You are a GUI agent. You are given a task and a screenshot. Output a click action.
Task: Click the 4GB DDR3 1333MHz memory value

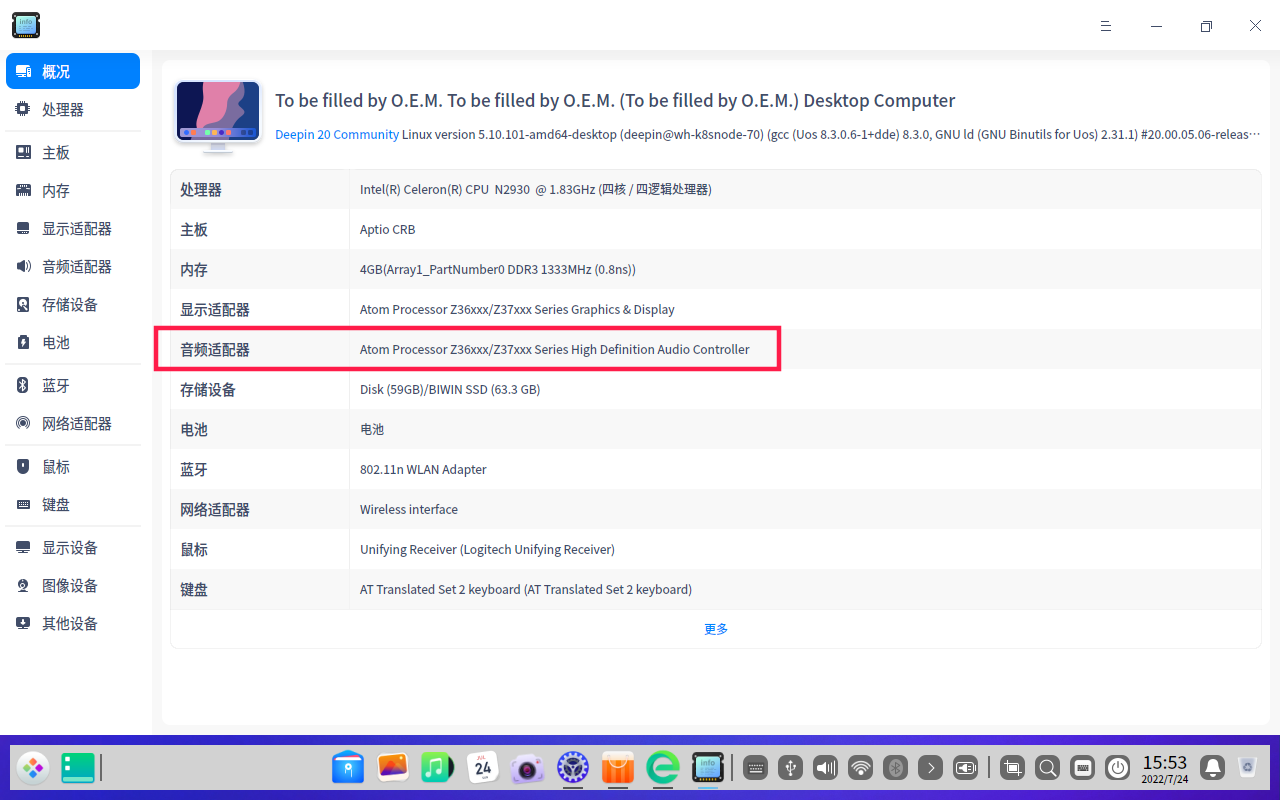(498, 269)
